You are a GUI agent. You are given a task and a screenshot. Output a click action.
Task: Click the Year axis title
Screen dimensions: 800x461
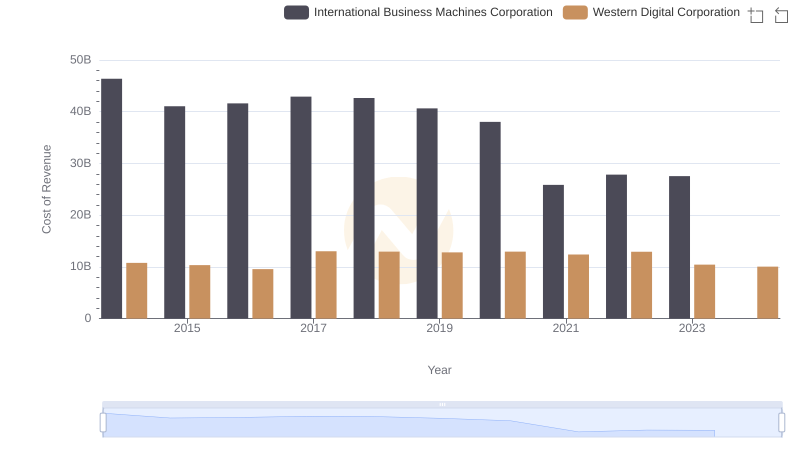pyautogui.click(x=439, y=370)
